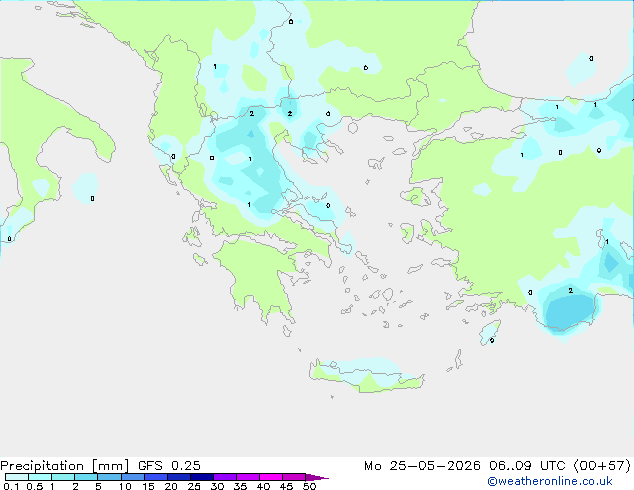The height and width of the screenshot is (490, 634).
Task: Click the legend label "35"
Action: tap(240, 486)
